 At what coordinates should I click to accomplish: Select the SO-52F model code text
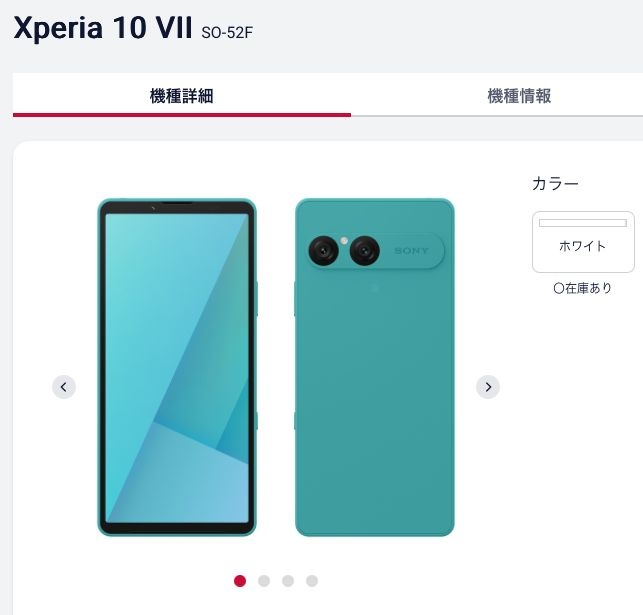tap(227, 32)
